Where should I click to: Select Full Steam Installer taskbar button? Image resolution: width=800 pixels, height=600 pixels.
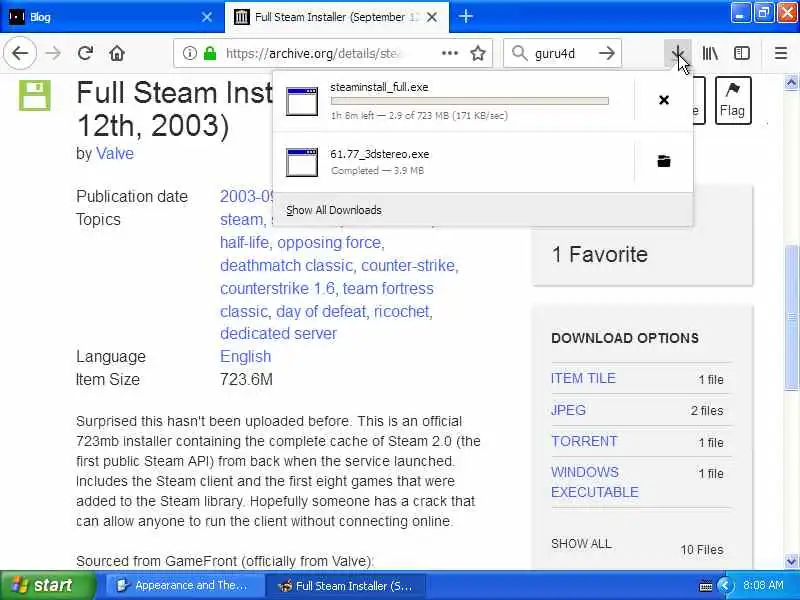(345, 585)
